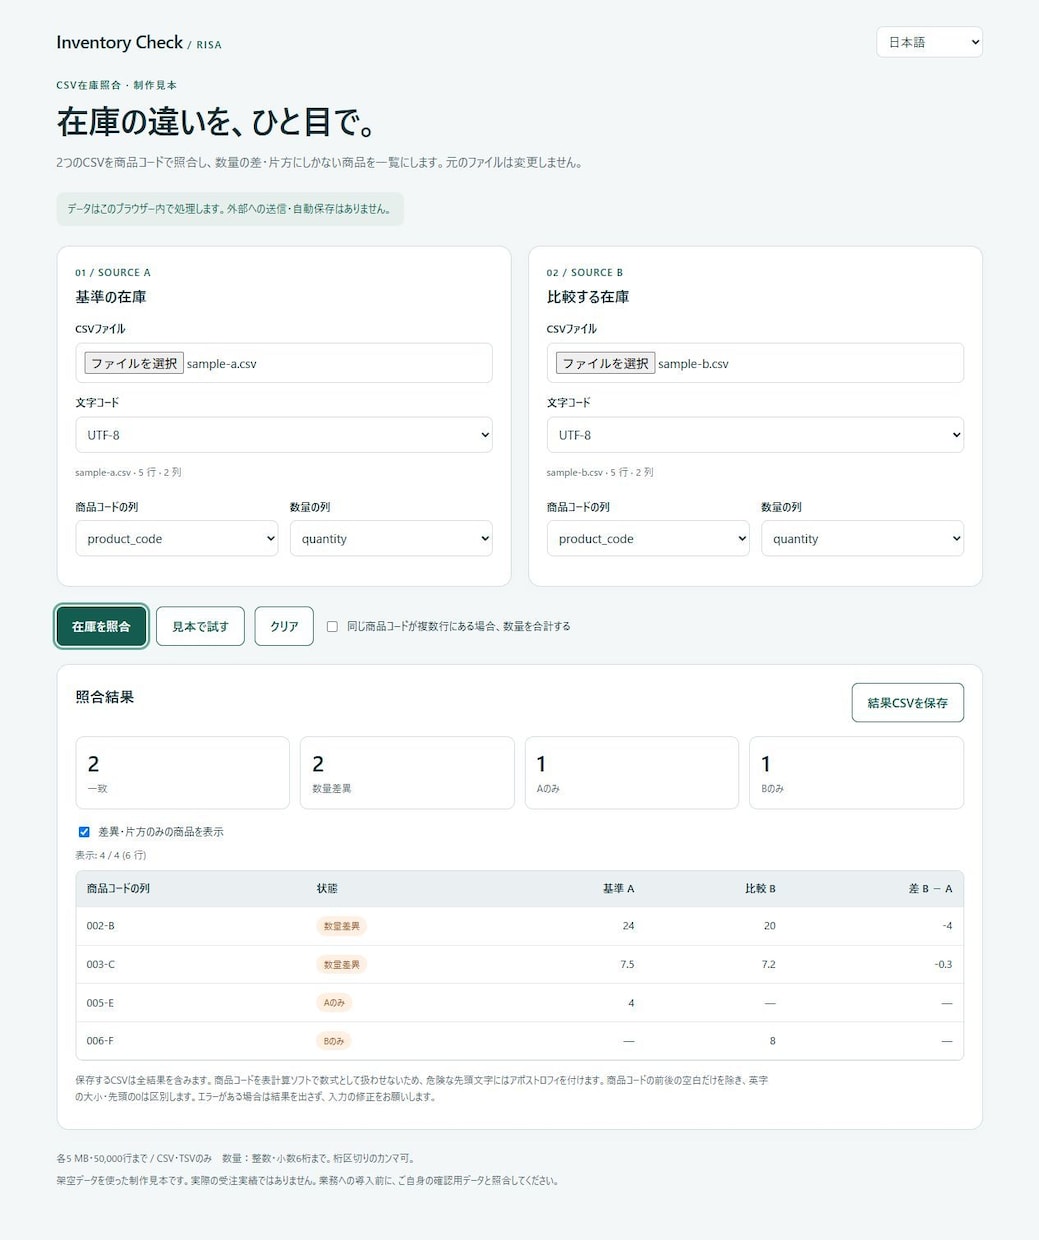Open Source A quantity column dropdown
1039x1240 pixels.
pyautogui.click(x=391, y=538)
